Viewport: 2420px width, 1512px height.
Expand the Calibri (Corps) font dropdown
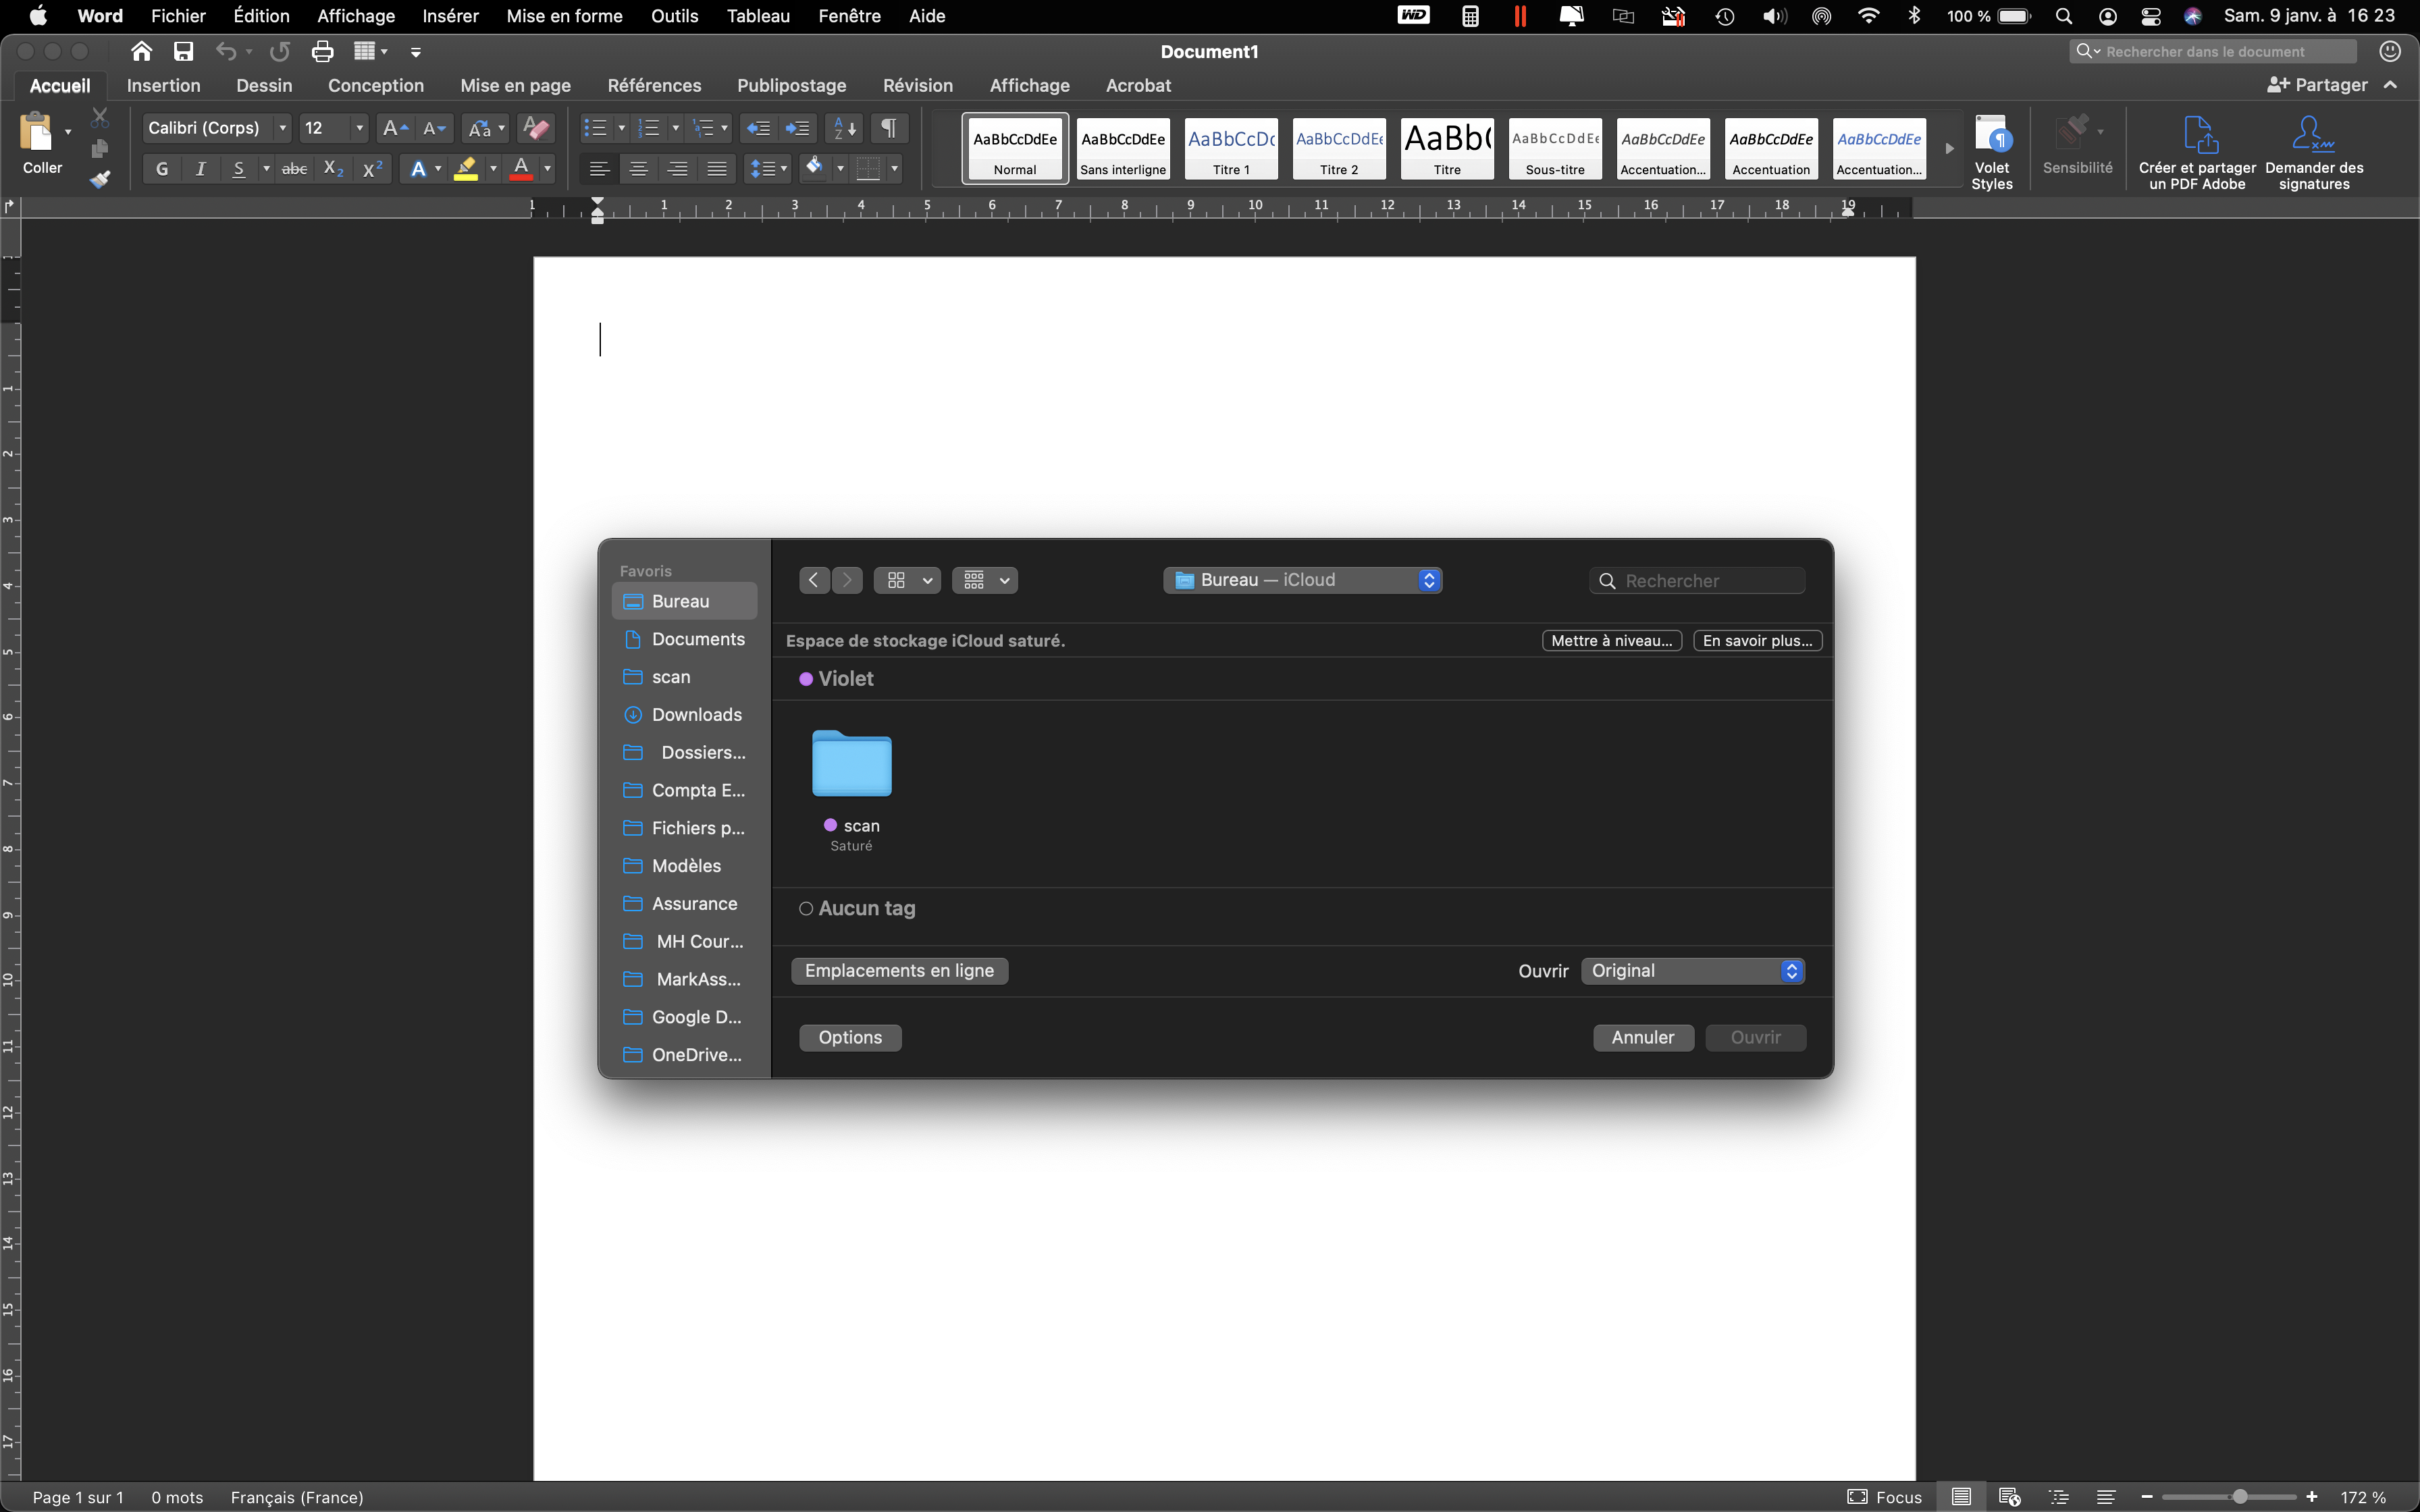[283, 128]
